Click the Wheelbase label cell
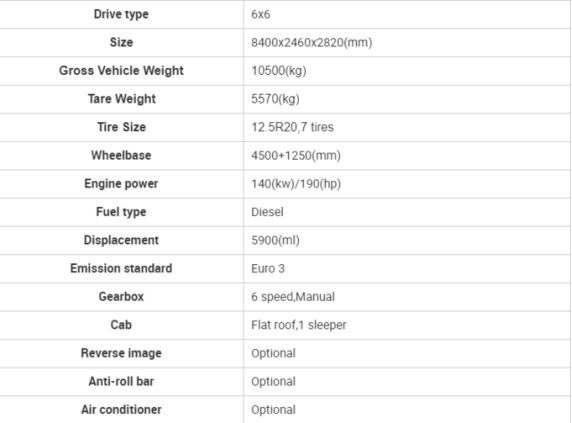Screen dimensions: 572x423 coord(121,155)
